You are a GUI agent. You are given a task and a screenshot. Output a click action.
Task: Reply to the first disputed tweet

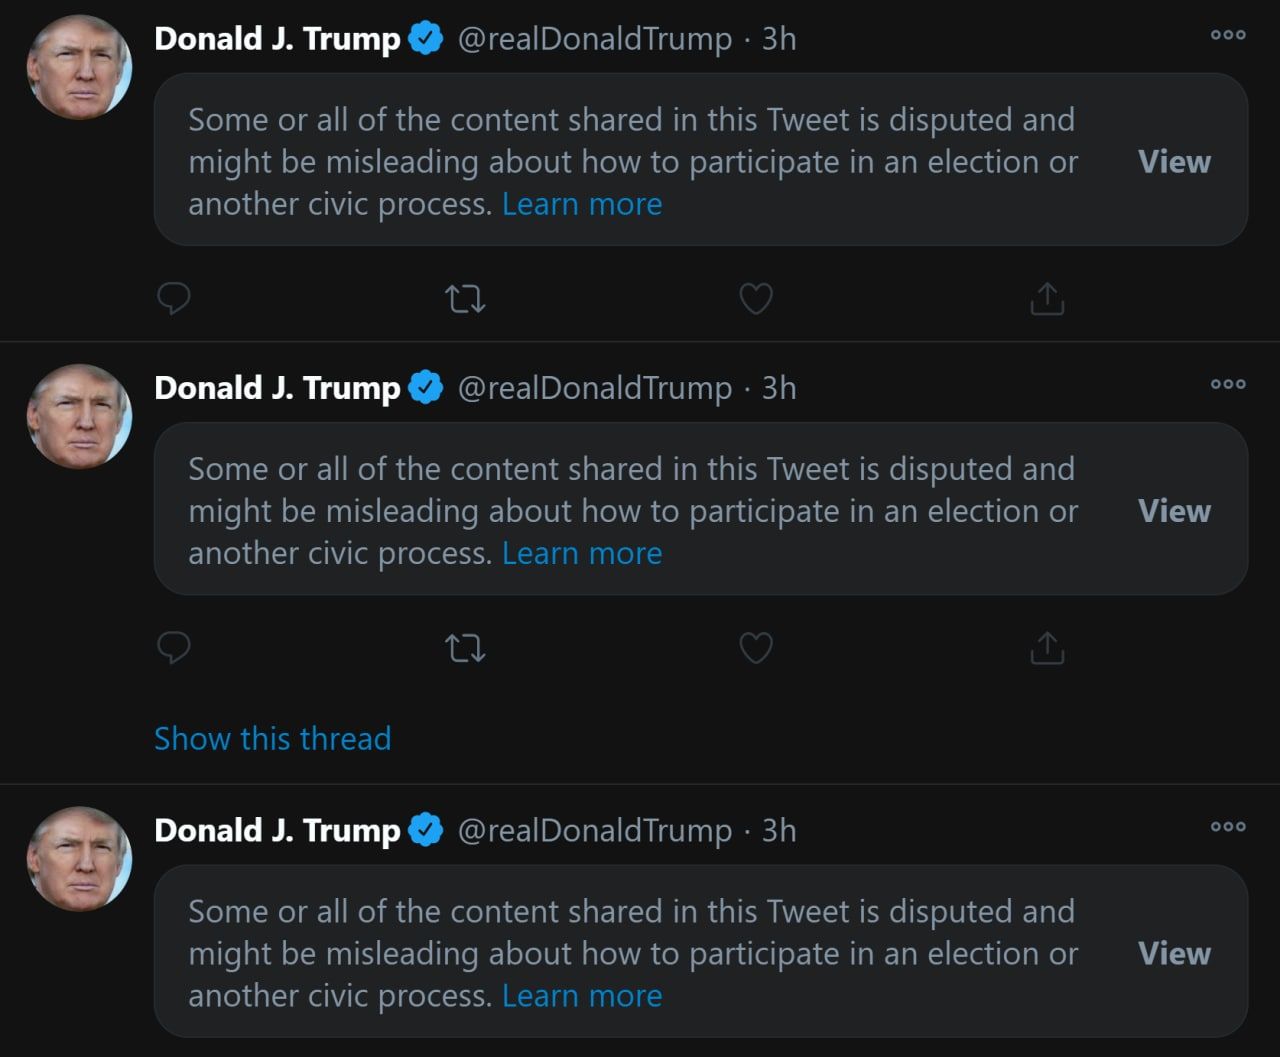[x=174, y=298]
